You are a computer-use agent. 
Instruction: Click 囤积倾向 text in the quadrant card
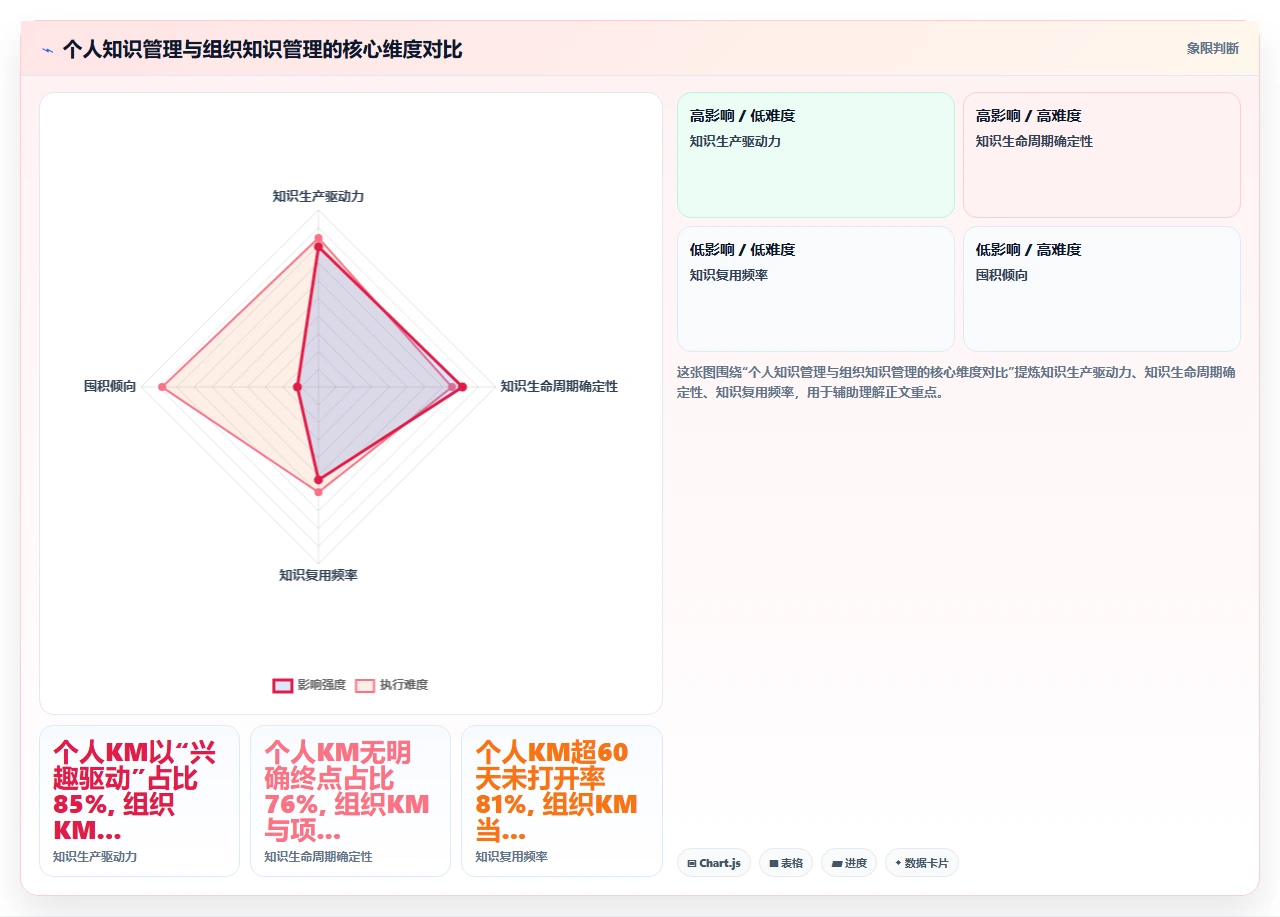[x=1001, y=275]
